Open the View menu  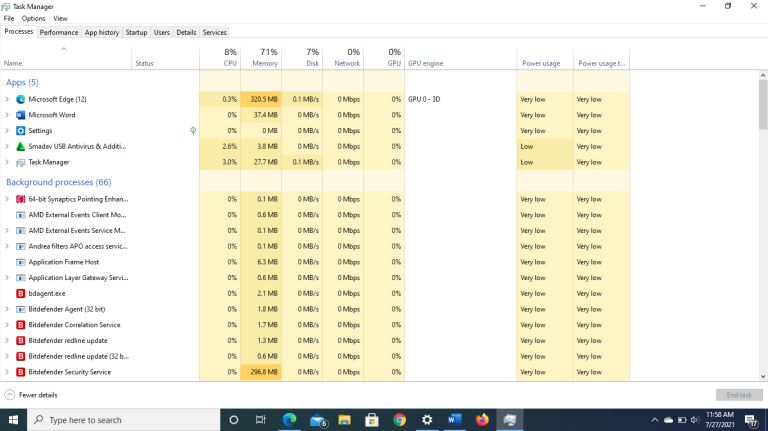click(x=60, y=18)
